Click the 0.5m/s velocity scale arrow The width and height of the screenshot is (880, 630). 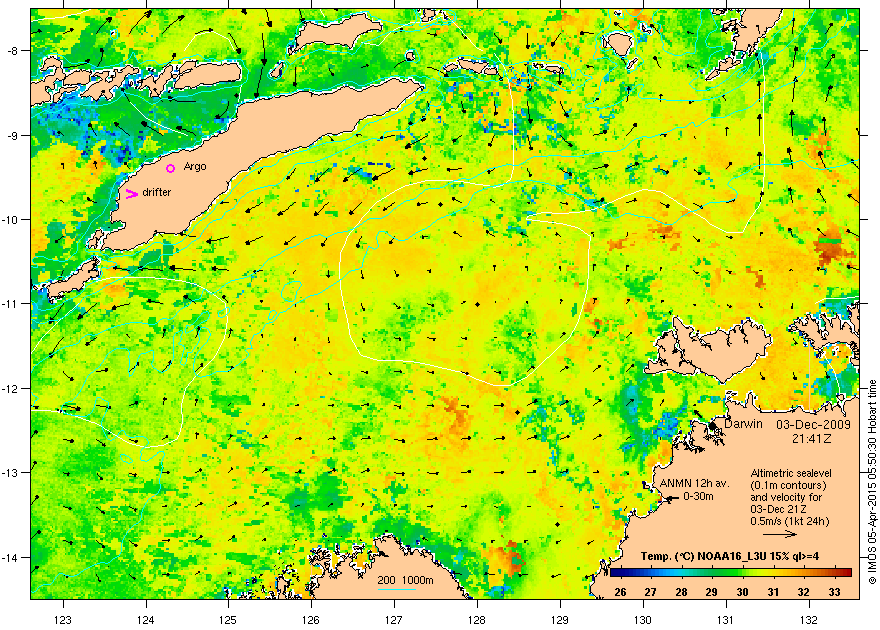click(x=780, y=535)
